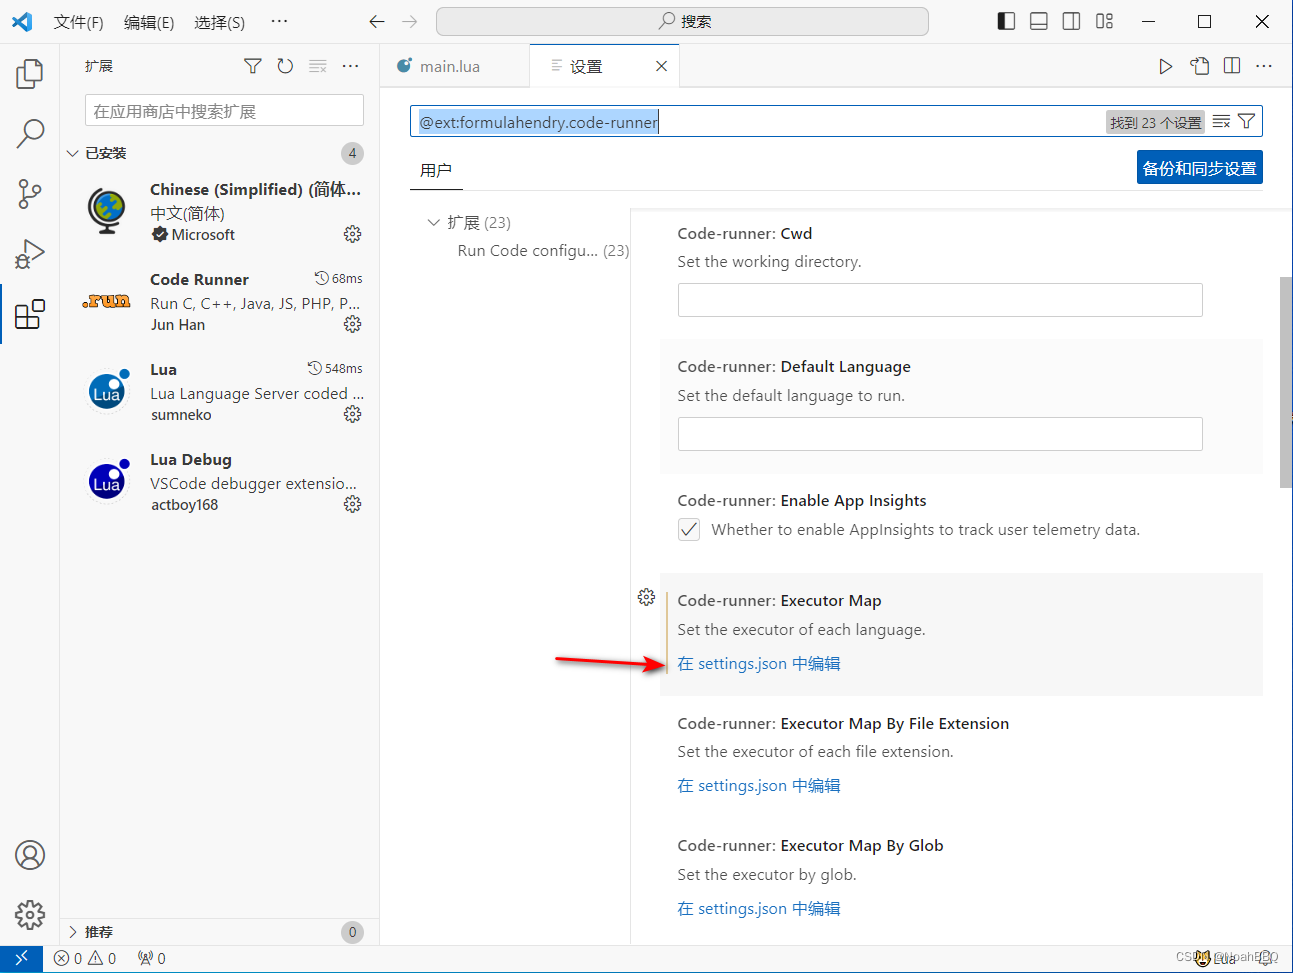The image size is (1293, 973).
Task: Edit Executor Map in settings.json link
Action: pos(759,664)
